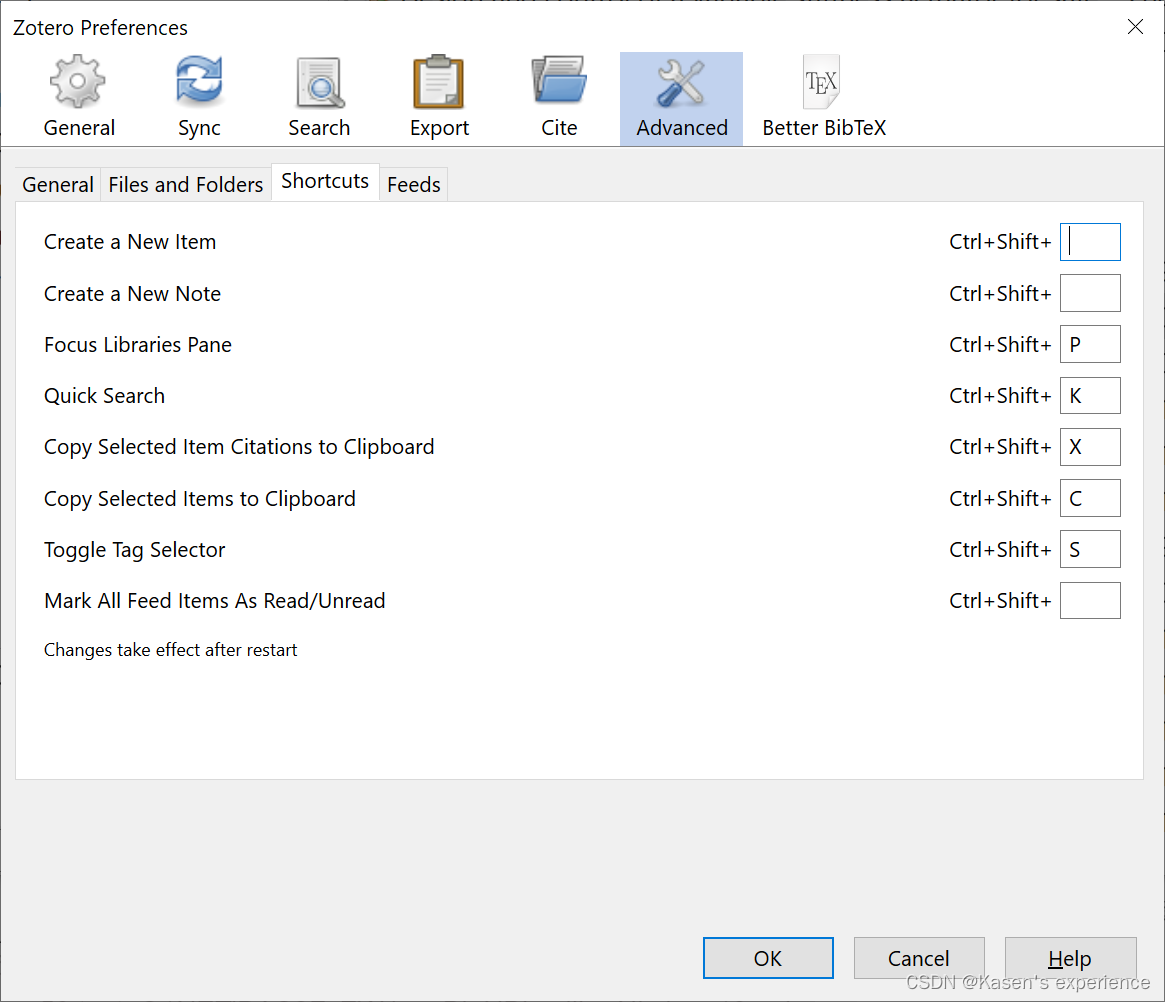Confirm changes with the OK button
The width and height of the screenshot is (1165, 1002).
pyautogui.click(x=768, y=958)
